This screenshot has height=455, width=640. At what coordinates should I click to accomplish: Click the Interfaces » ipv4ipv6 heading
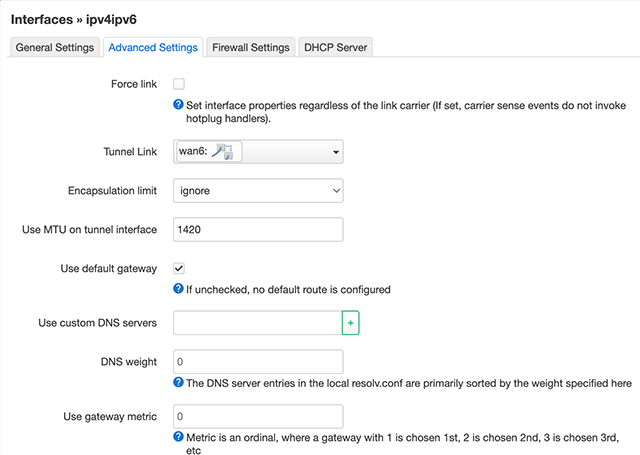[74, 20]
